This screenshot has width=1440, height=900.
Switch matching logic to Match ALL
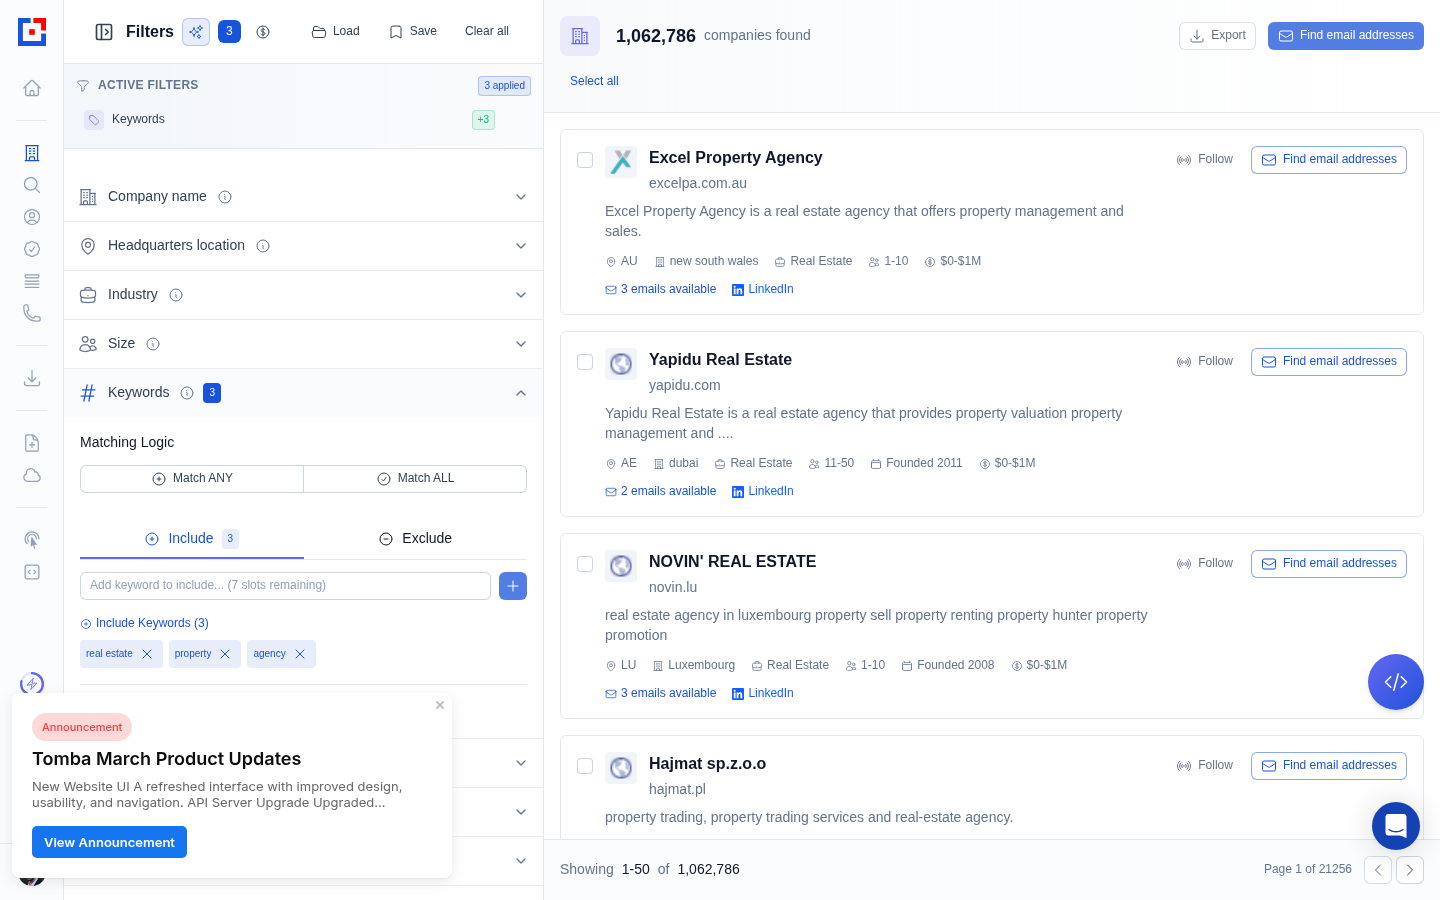415,479
